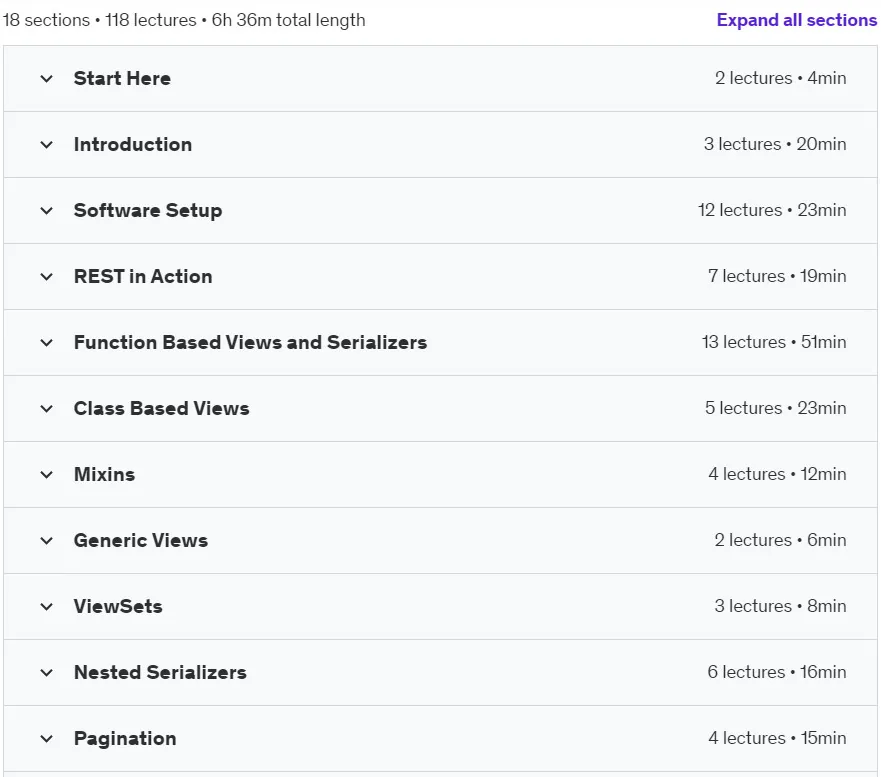
Task: Expand the Start Here section chevron
Action: pyautogui.click(x=47, y=79)
